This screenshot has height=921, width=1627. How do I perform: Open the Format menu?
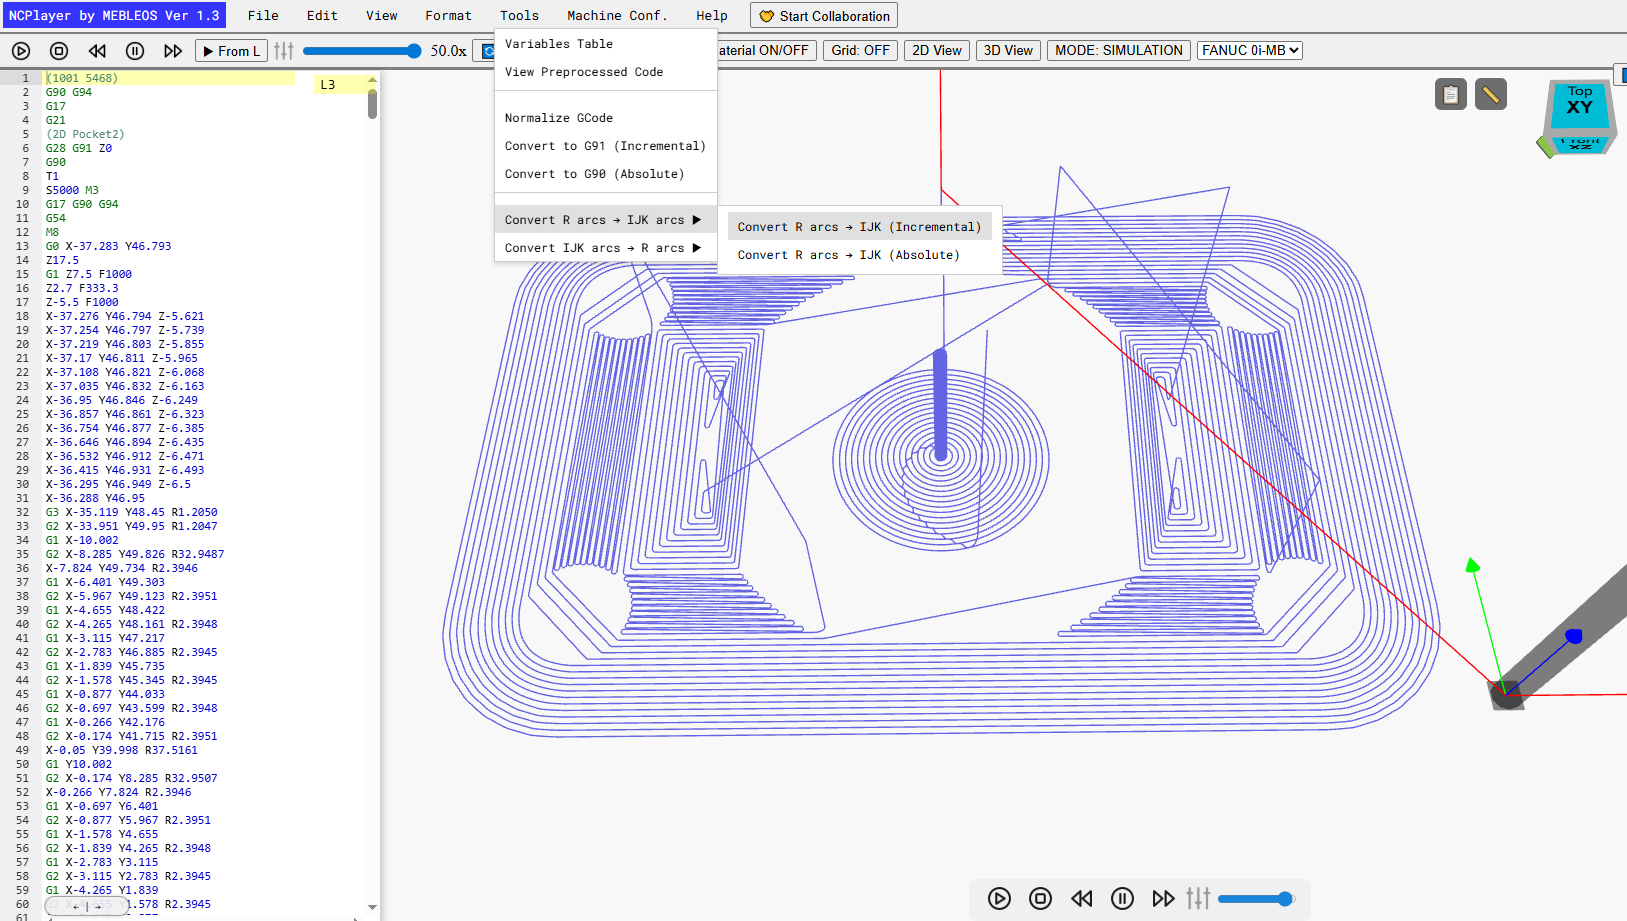[x=448, y=15]
